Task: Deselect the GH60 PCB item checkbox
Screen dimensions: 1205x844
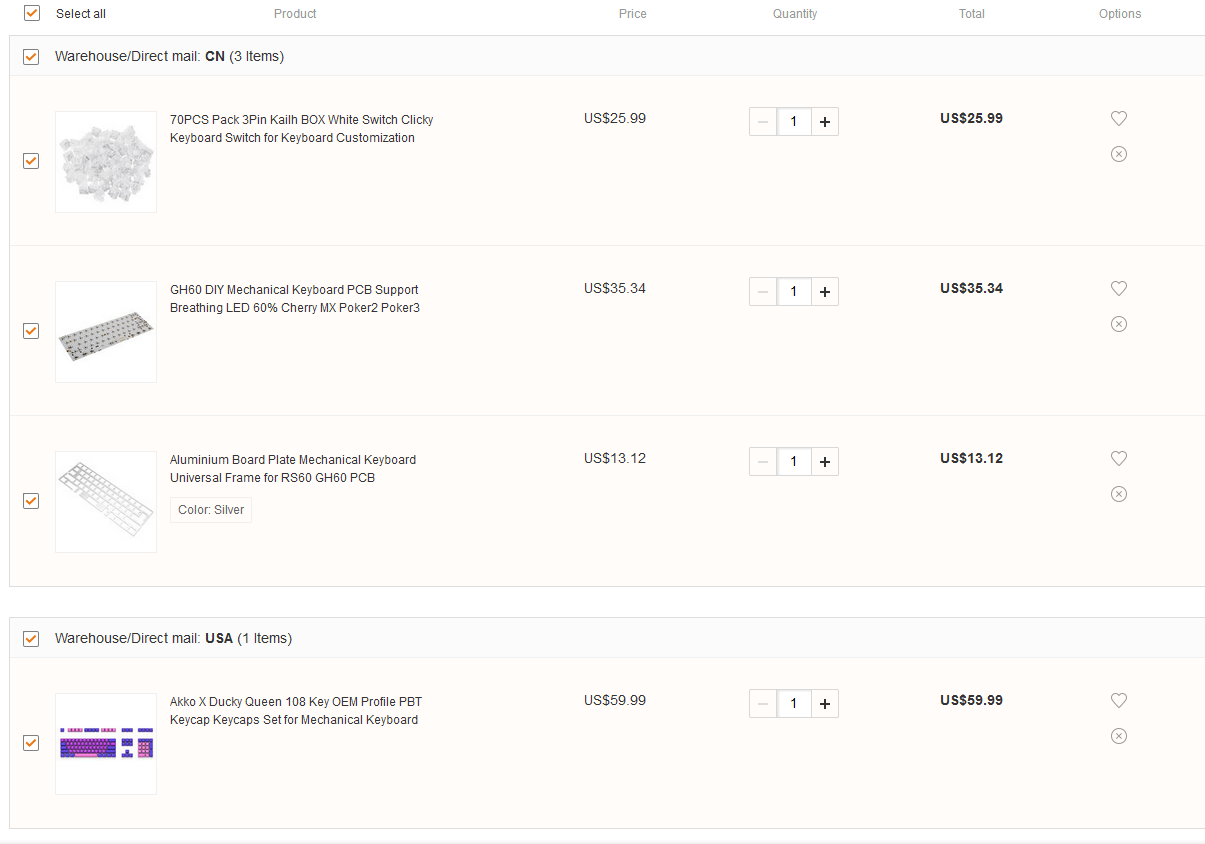Action: pyautogui.click(x=31, y=331)
